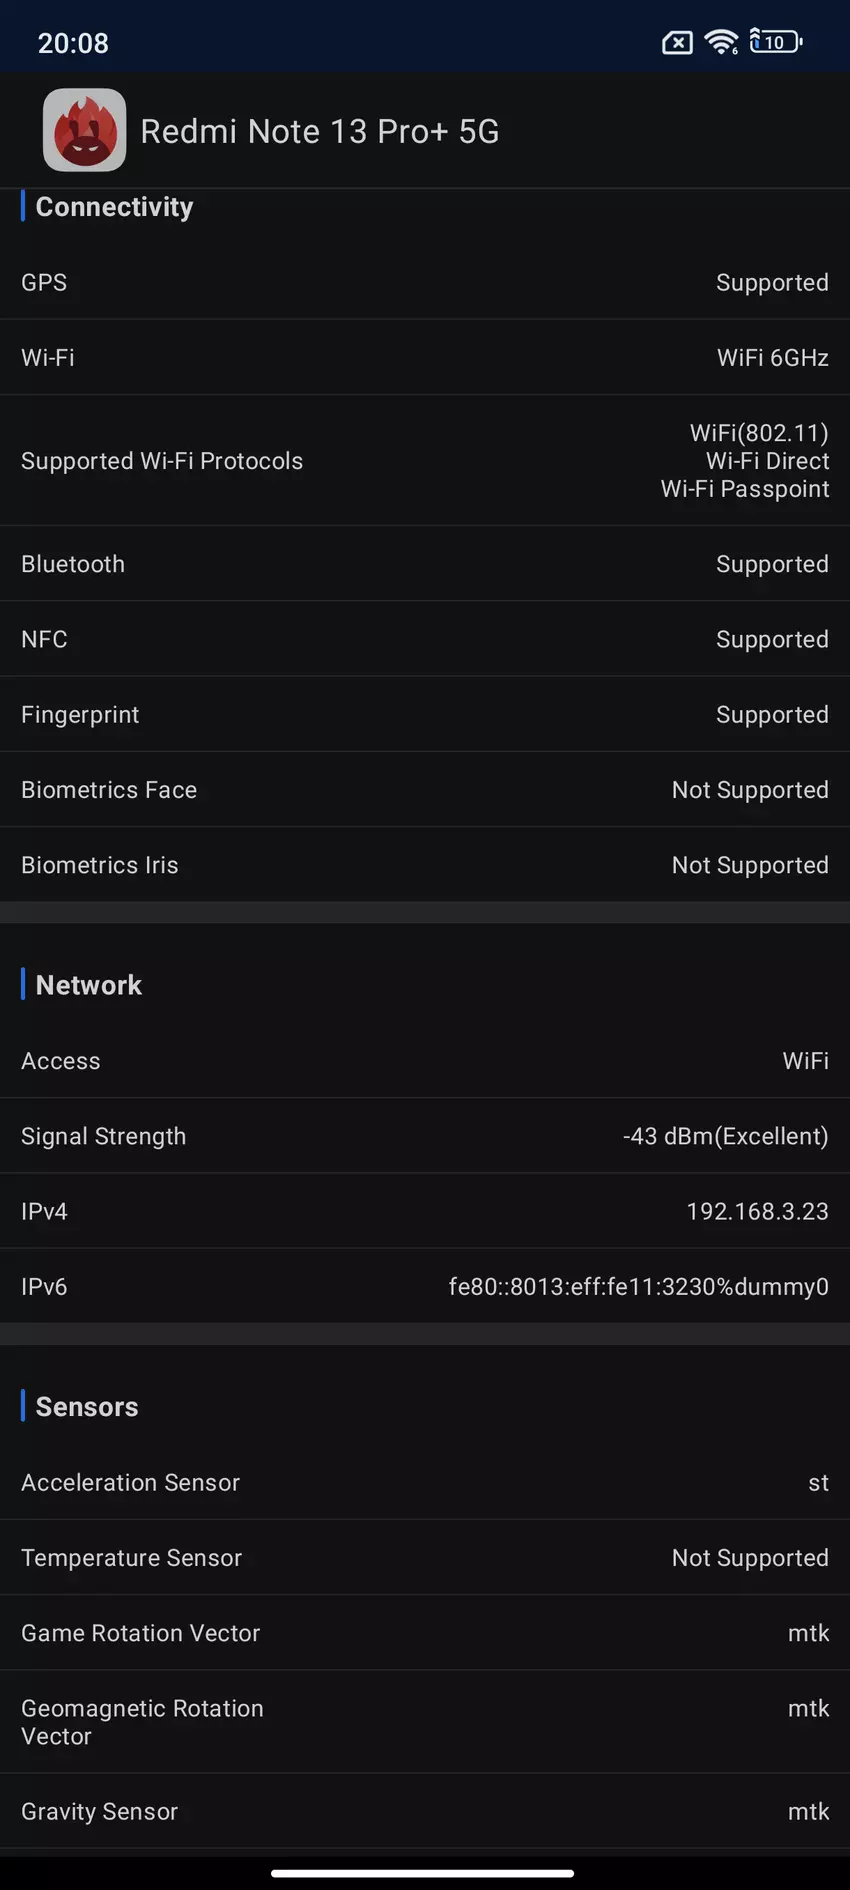This screenshot has width=850, height=1890.
Task: Tap the IPv4 address 192.168.3.23
Action: pos(757,1211)
